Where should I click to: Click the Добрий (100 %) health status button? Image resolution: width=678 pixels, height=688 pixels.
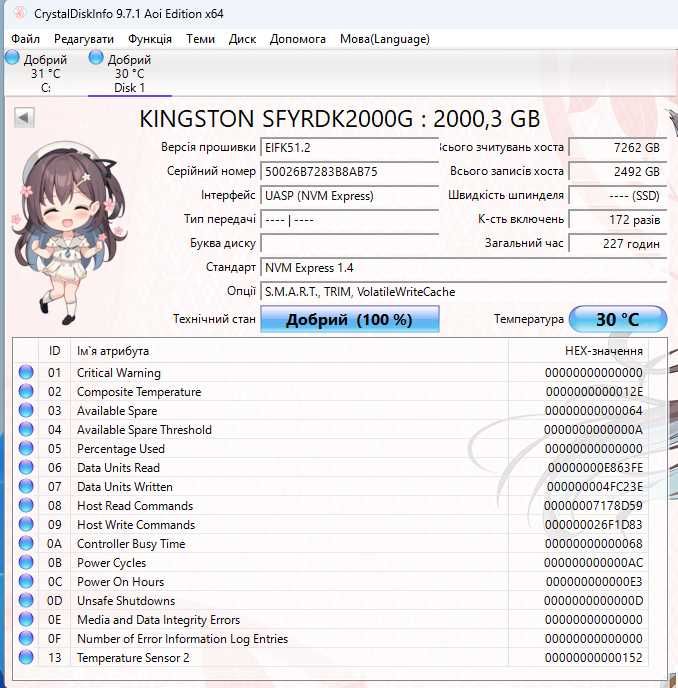coord(350,319)
